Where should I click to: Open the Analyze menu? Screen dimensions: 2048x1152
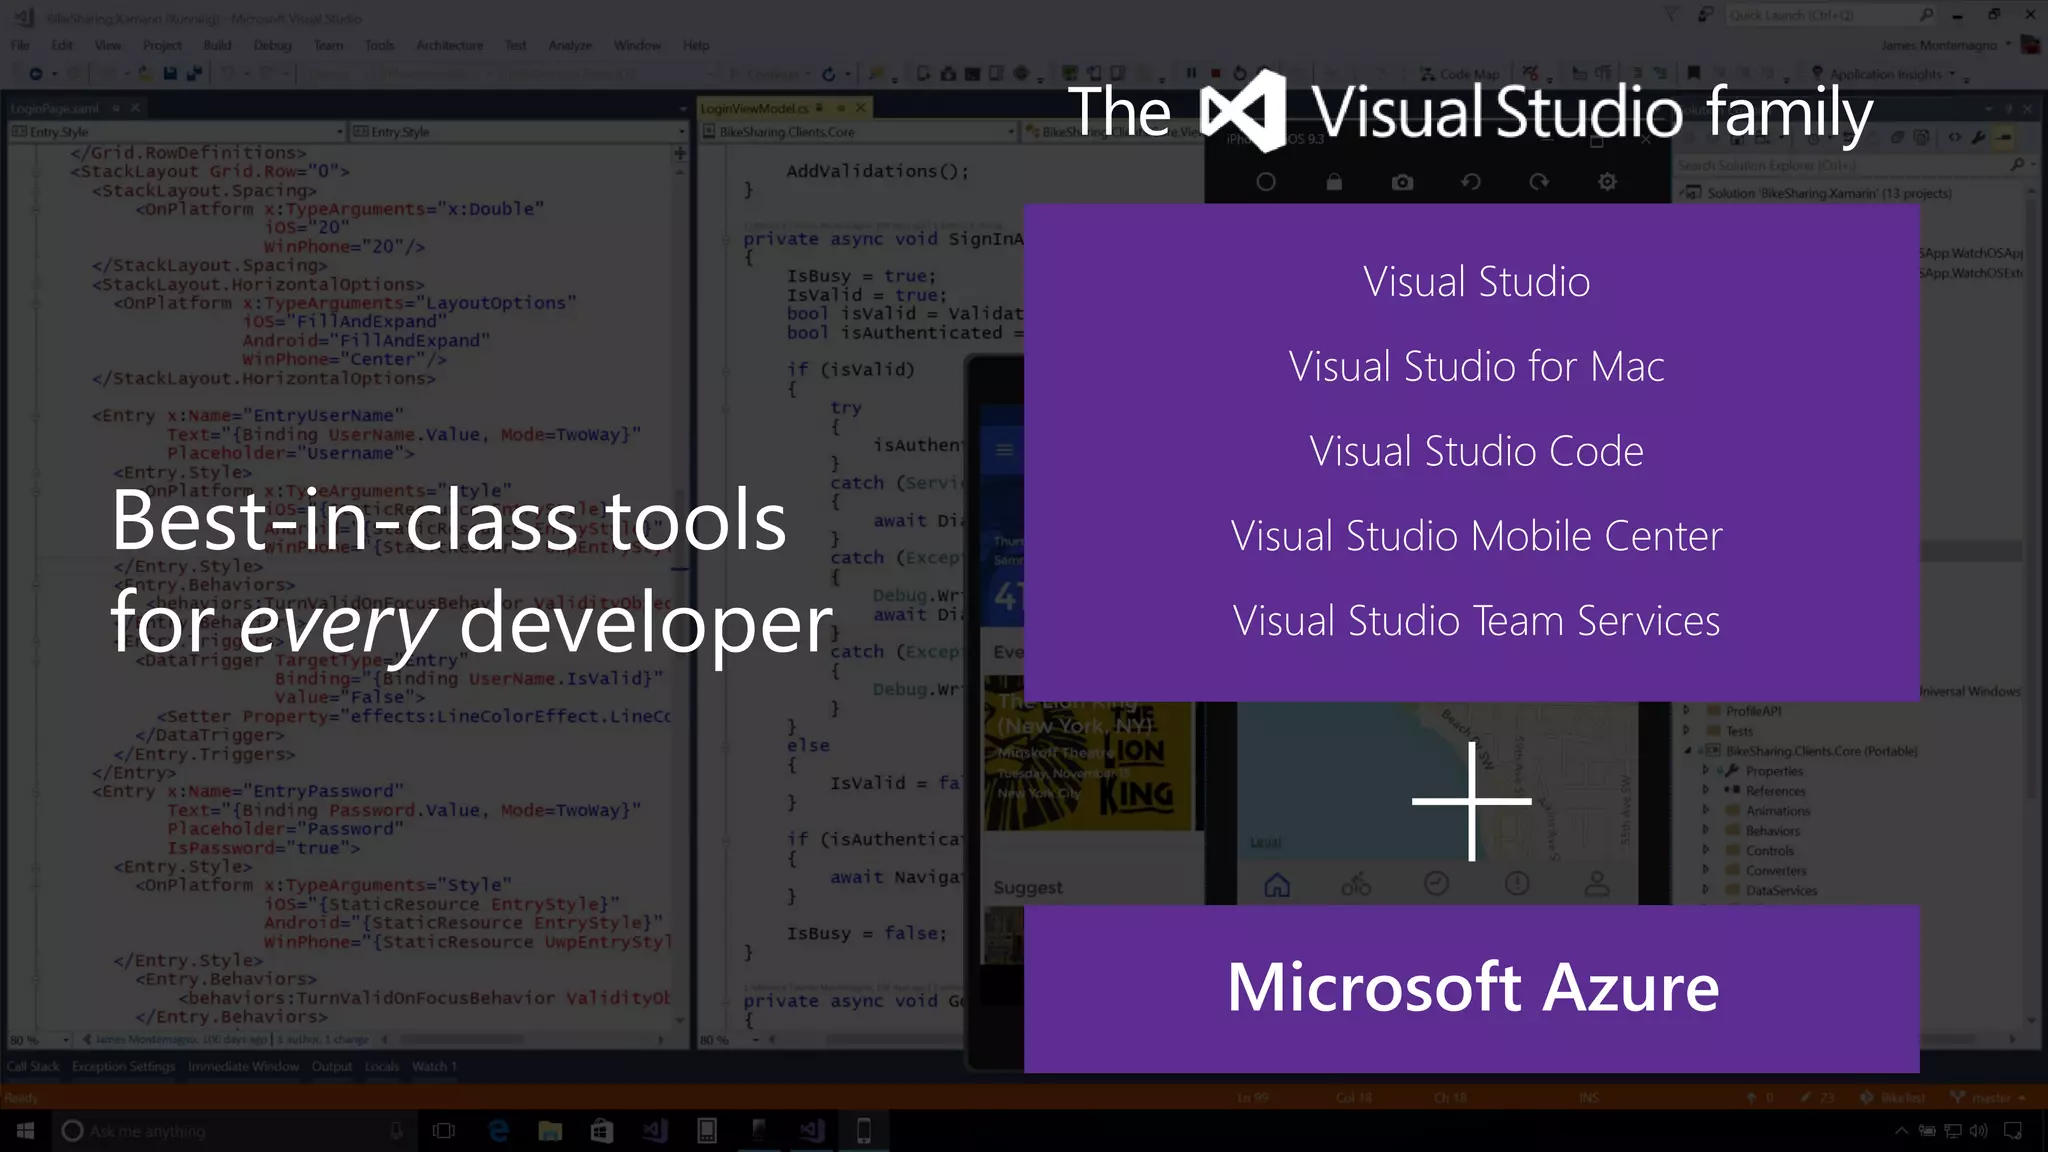click(x=570, y=45)
